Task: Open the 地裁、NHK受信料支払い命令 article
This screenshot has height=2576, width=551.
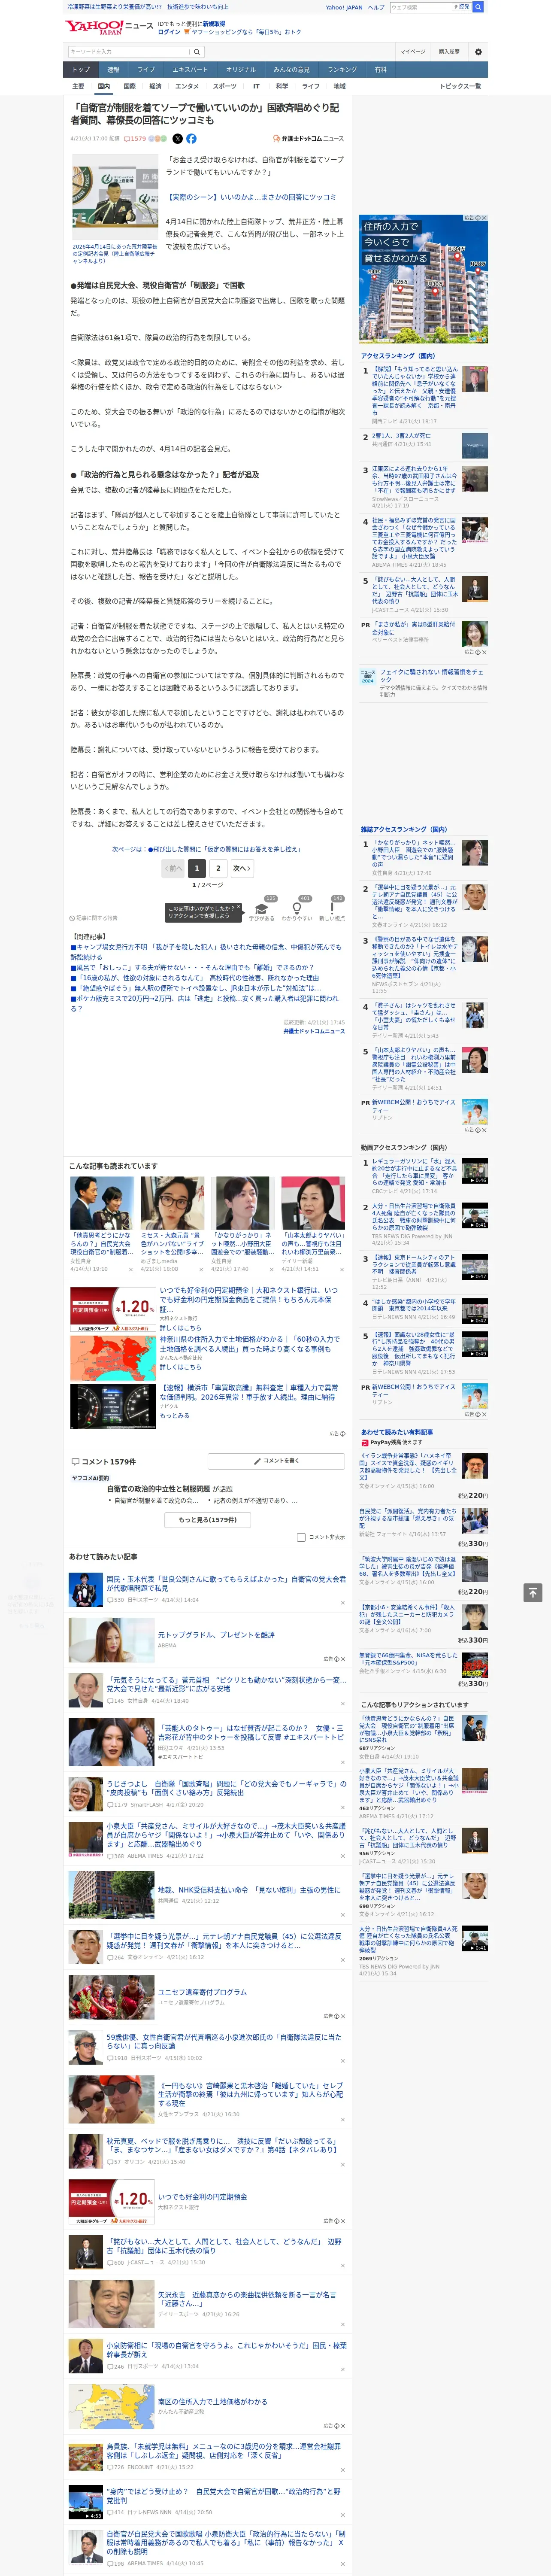Action: pyautogui.click(x=249, y=1890)
